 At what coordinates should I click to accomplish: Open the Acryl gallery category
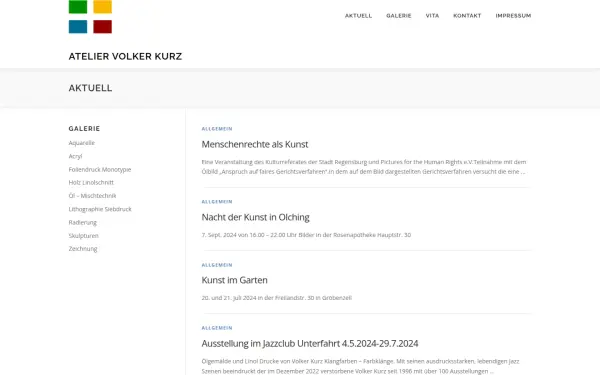point(75,156)
